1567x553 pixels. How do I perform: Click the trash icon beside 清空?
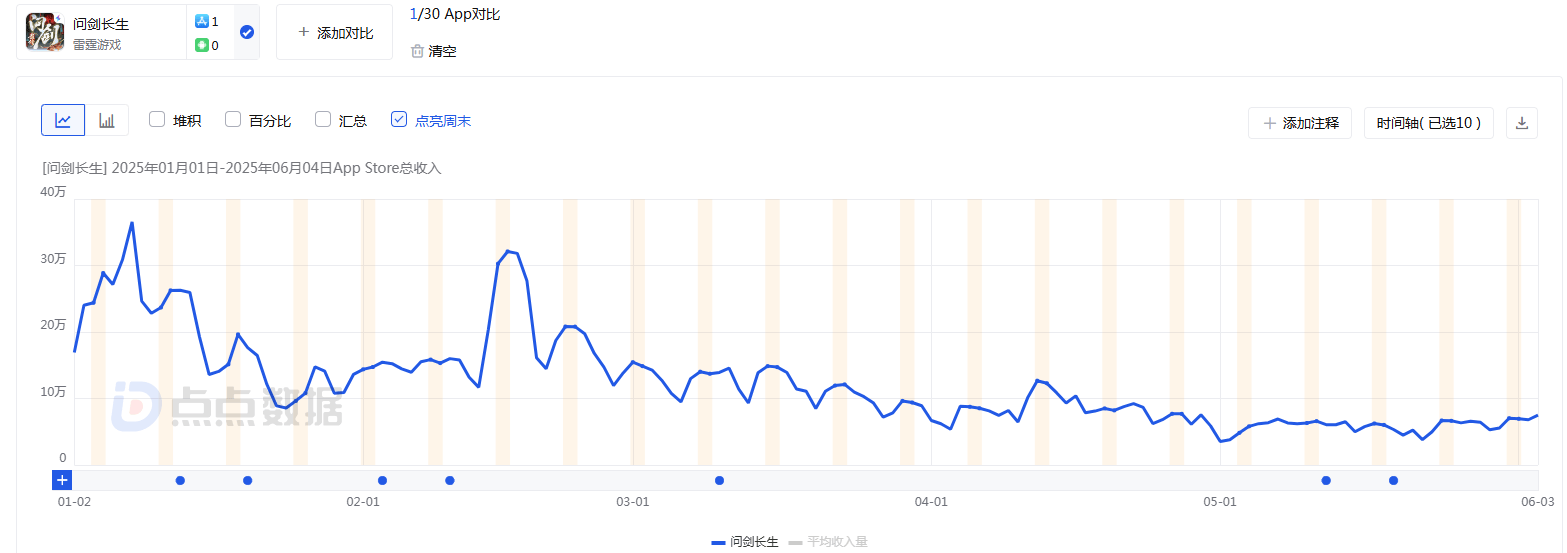[x=417, y=51]
